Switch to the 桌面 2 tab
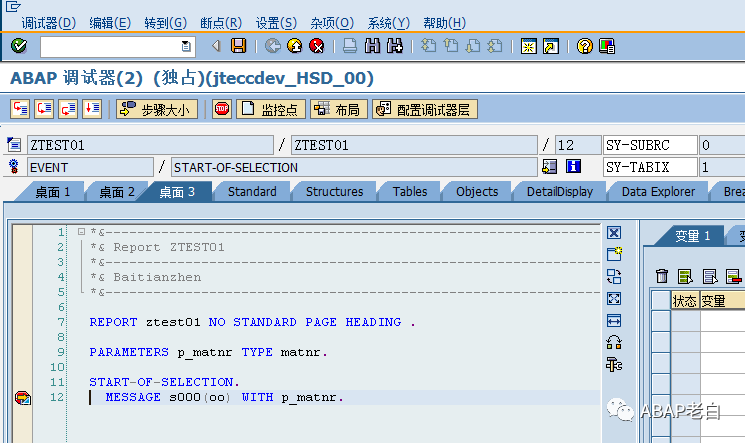Image resolution: width=745 pixels, height=443 pixels. [x=116, y=192]
